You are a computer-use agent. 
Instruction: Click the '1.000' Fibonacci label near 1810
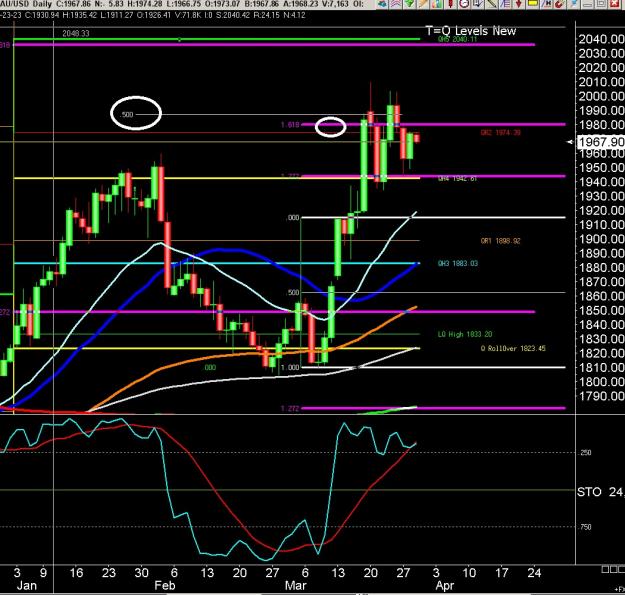coord(290,367)
